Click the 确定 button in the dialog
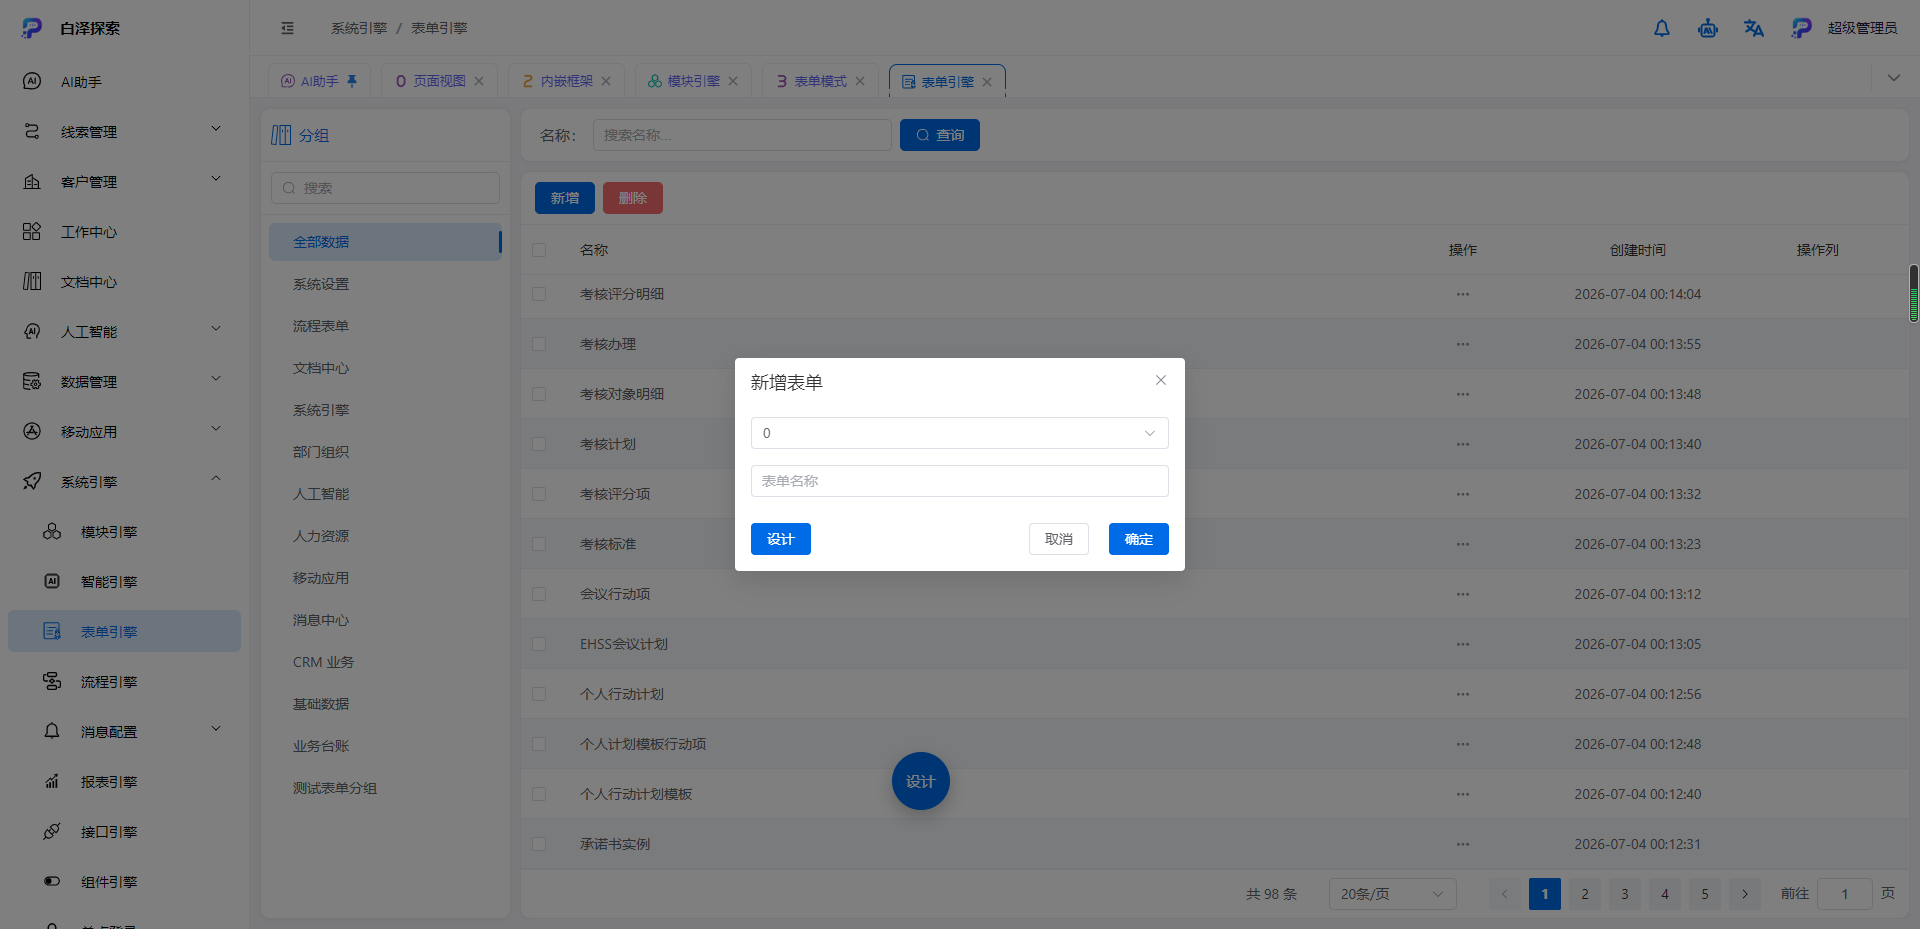 click(x=1139, y=539)
